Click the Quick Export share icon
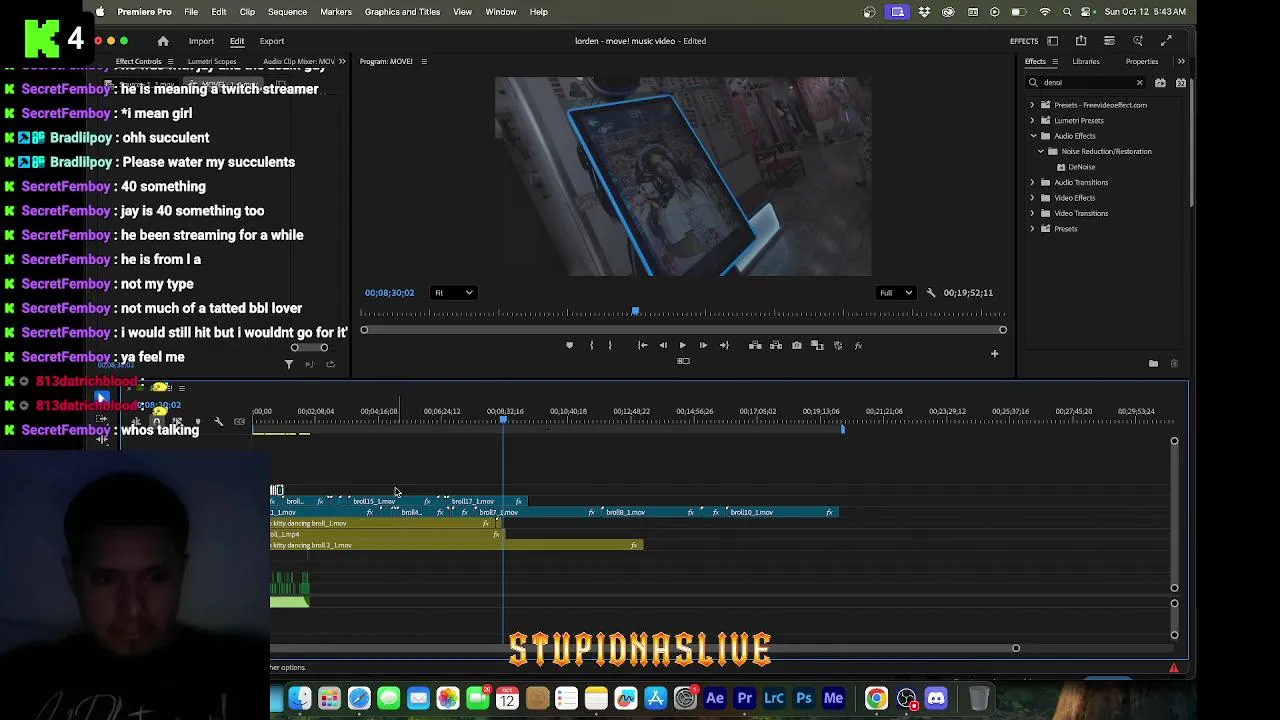 (x=1081, y=41)
